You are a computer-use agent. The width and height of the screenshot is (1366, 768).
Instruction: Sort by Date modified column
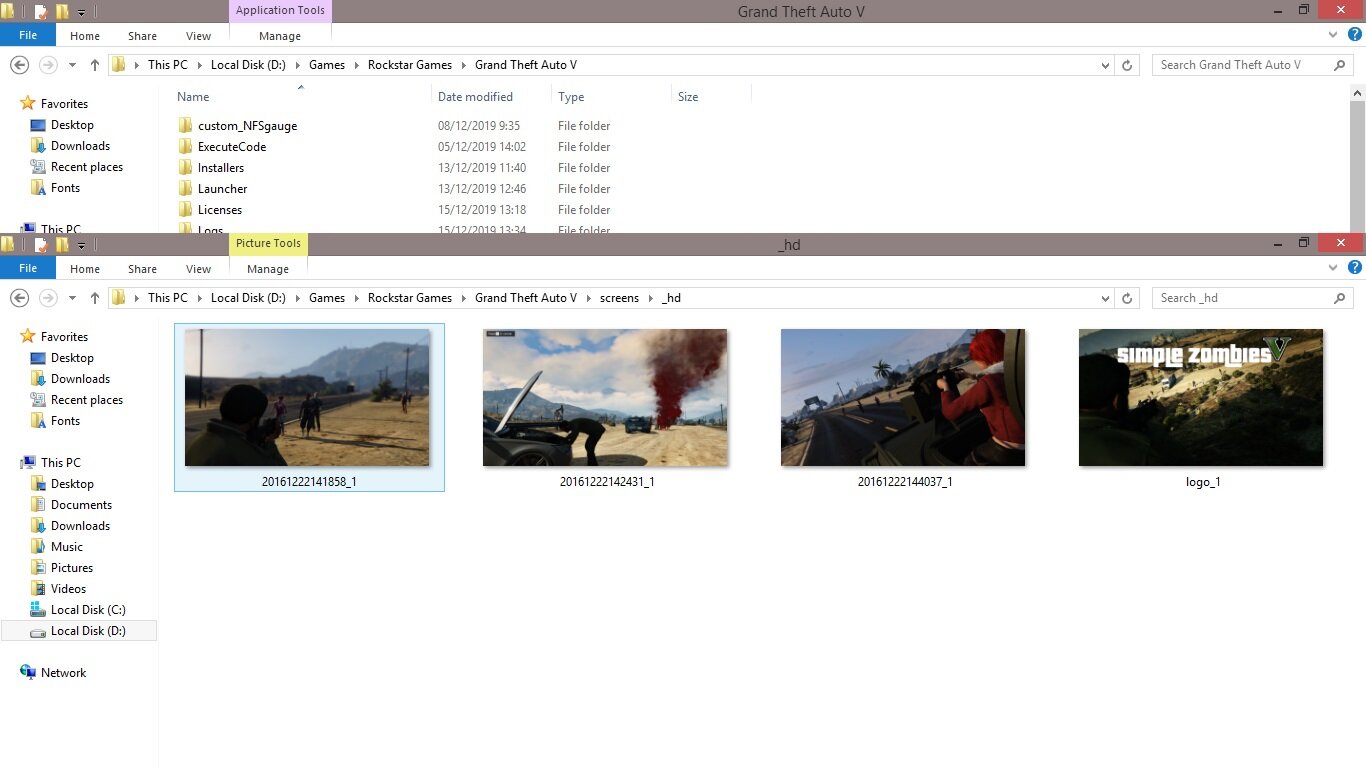475,97
